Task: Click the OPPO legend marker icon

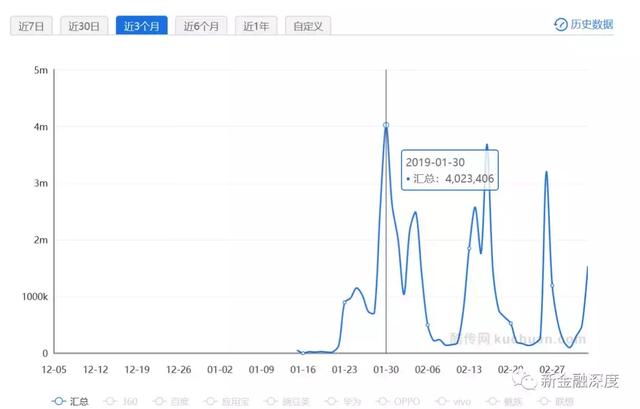Action: (x=383, y=402)
